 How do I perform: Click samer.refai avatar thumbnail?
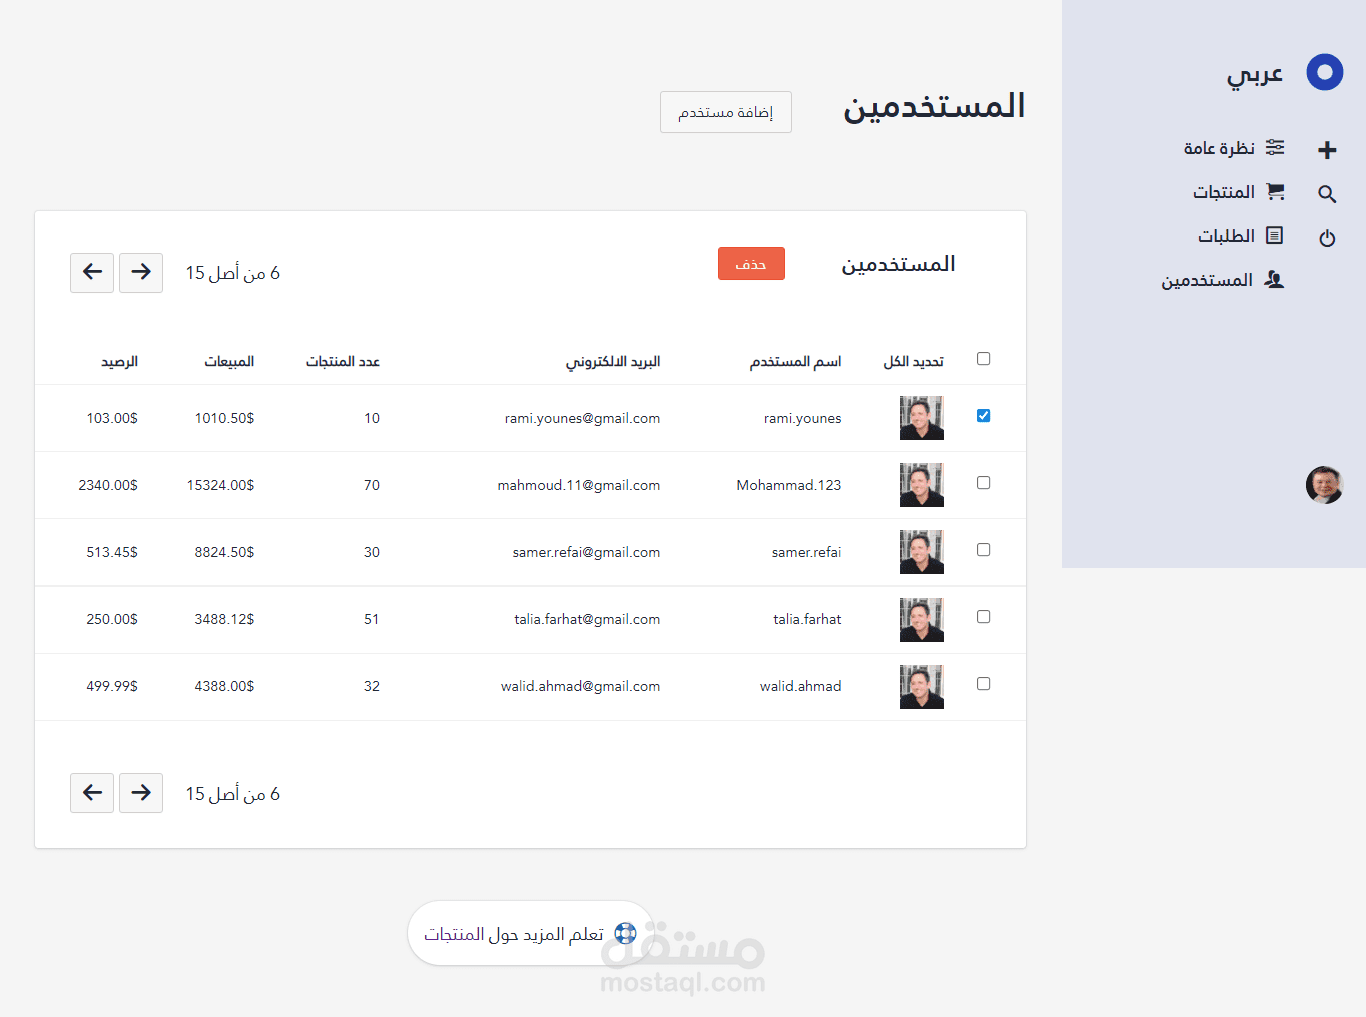pyautogui.click(x=922, y=552)
